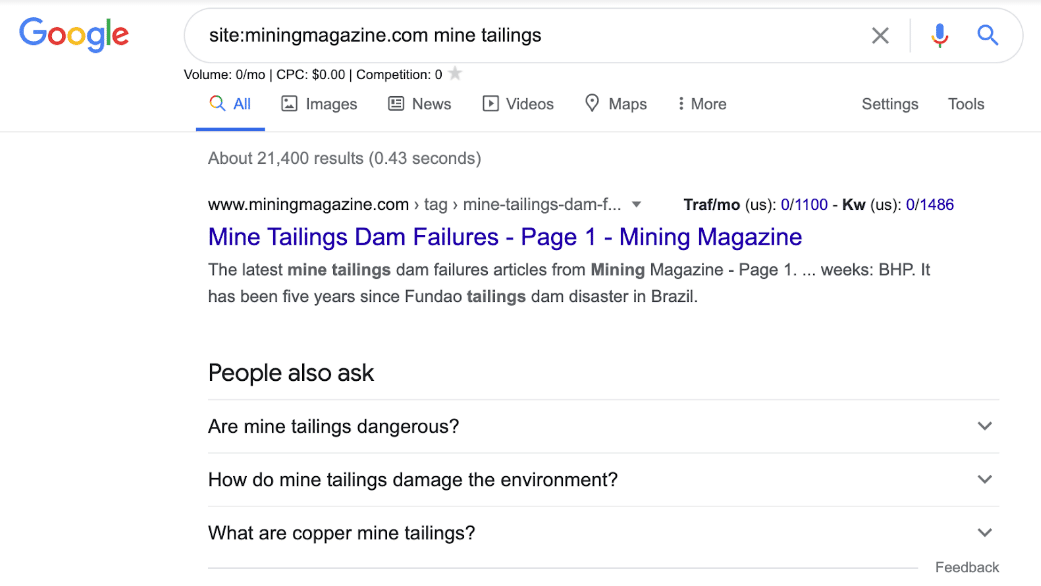Open Maps results tab

[x=615, y=104]
